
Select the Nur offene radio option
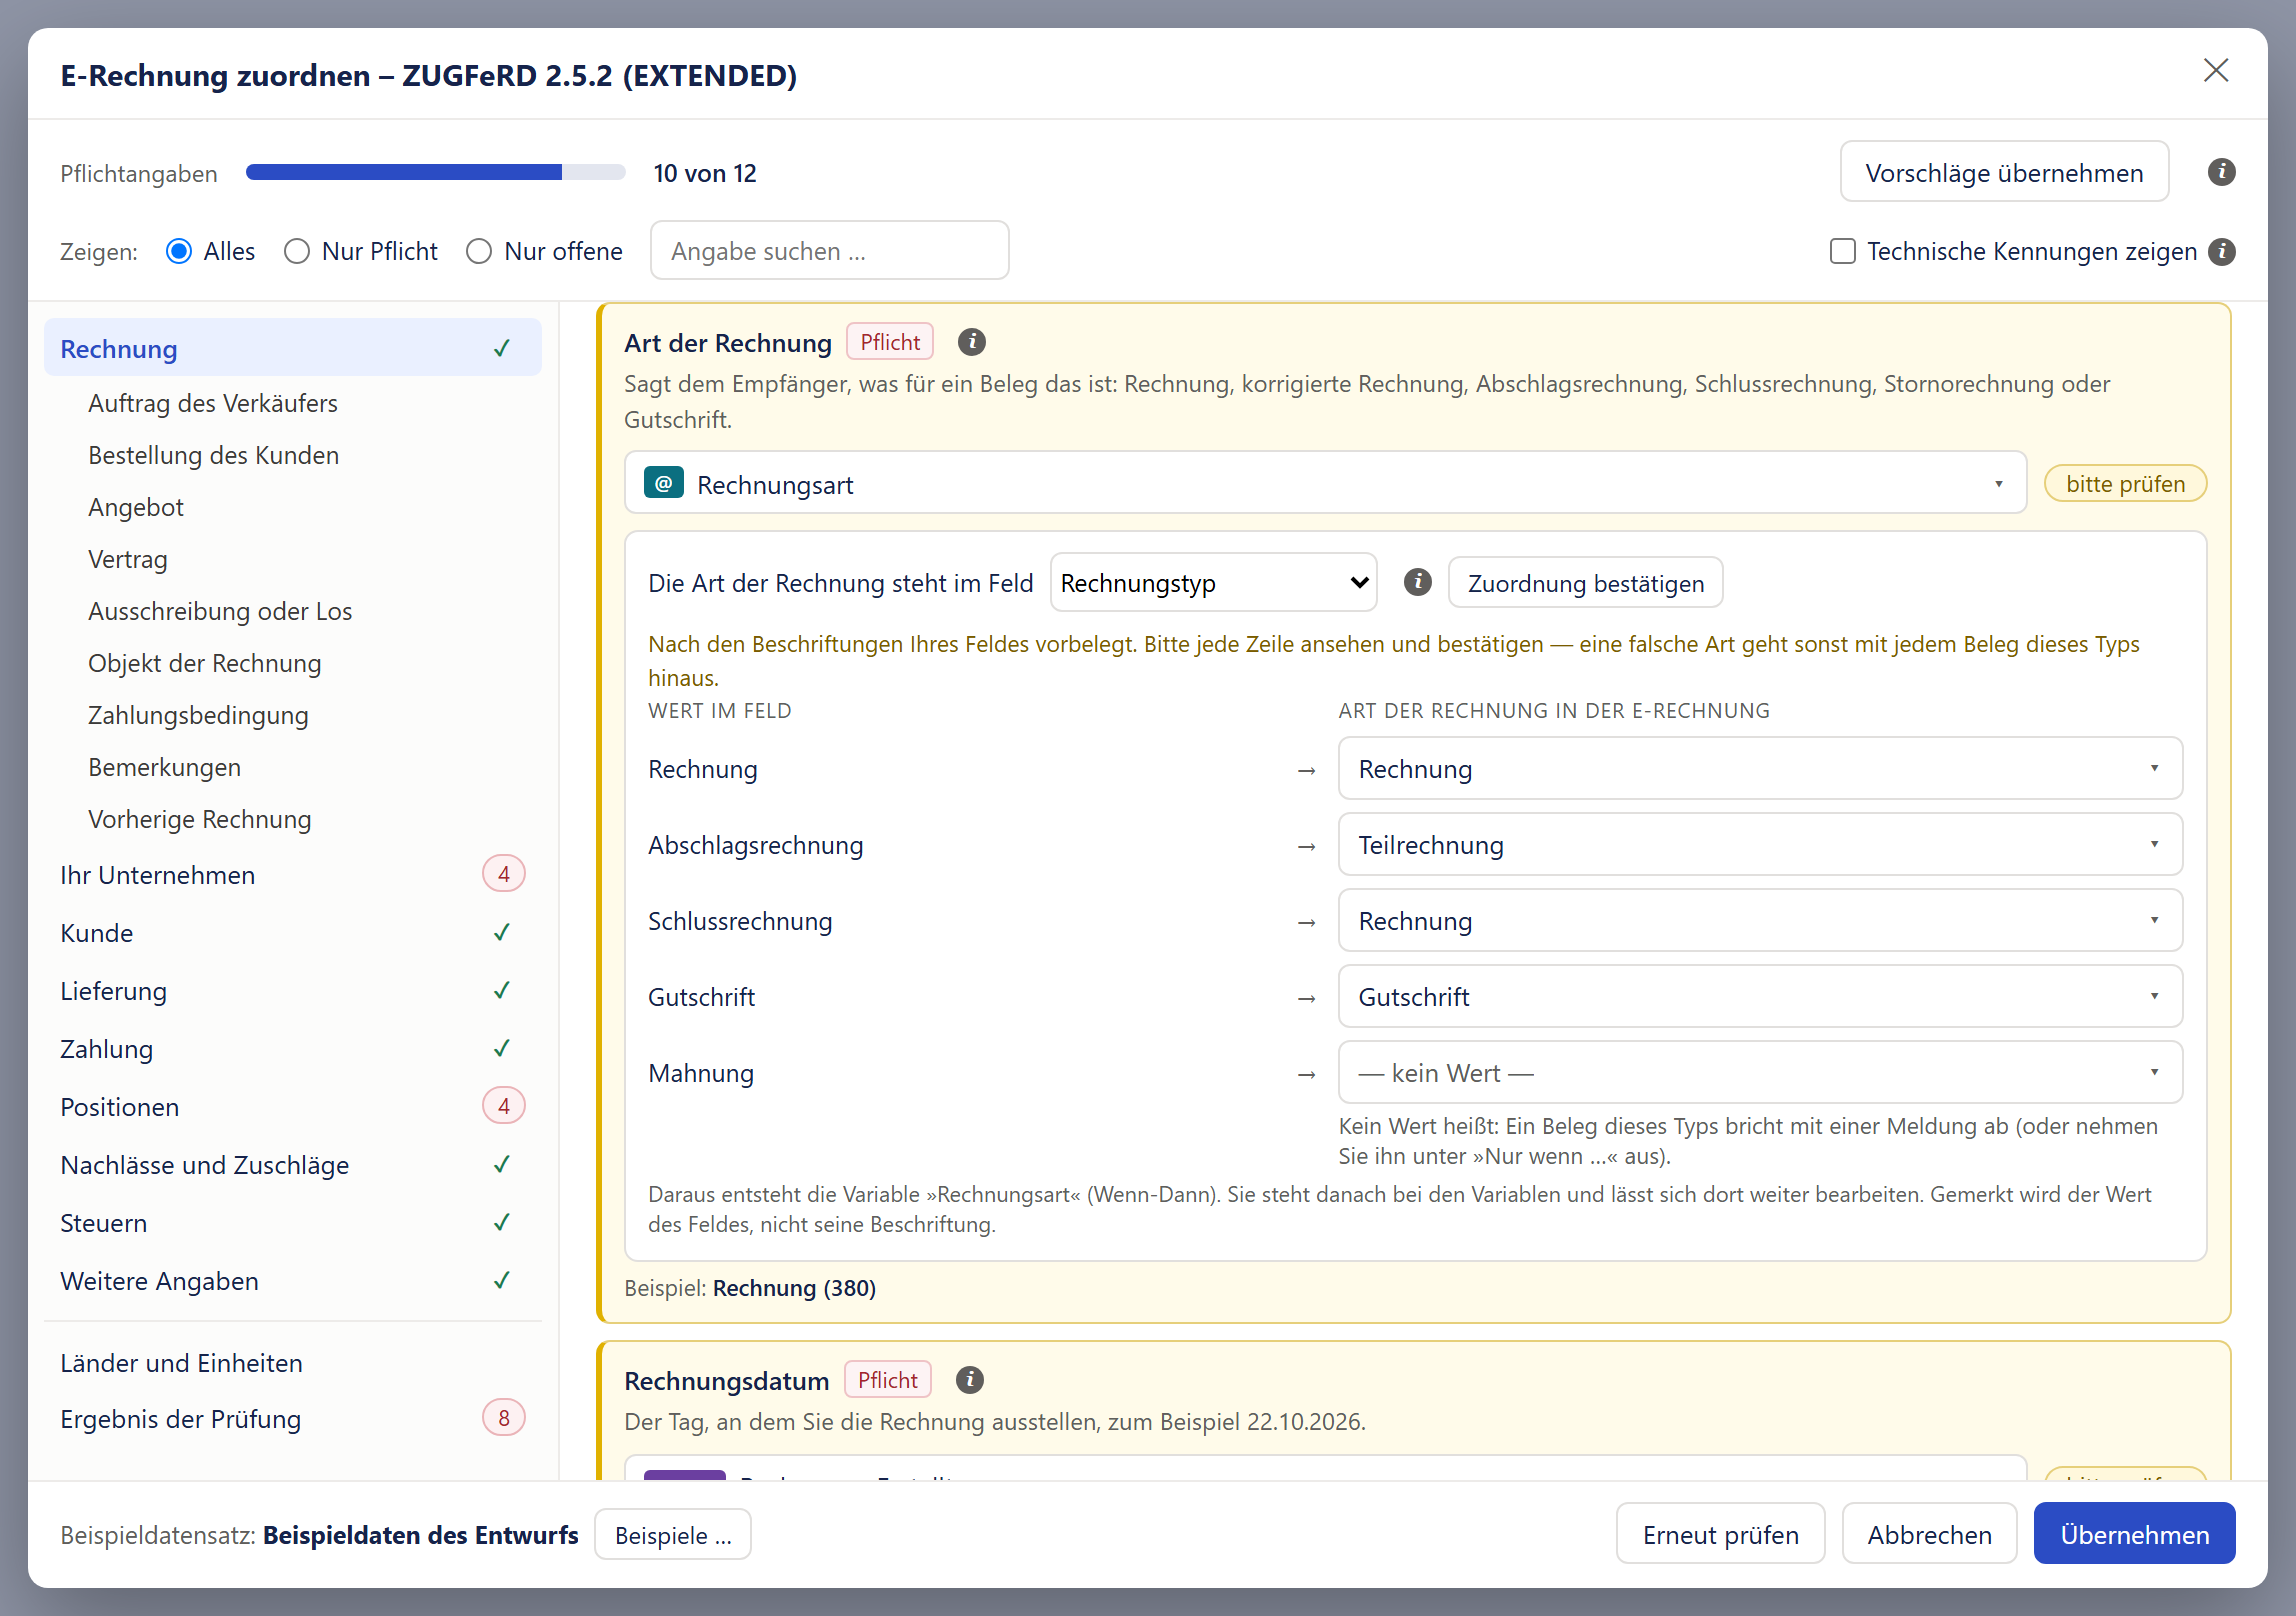(479, 251)
